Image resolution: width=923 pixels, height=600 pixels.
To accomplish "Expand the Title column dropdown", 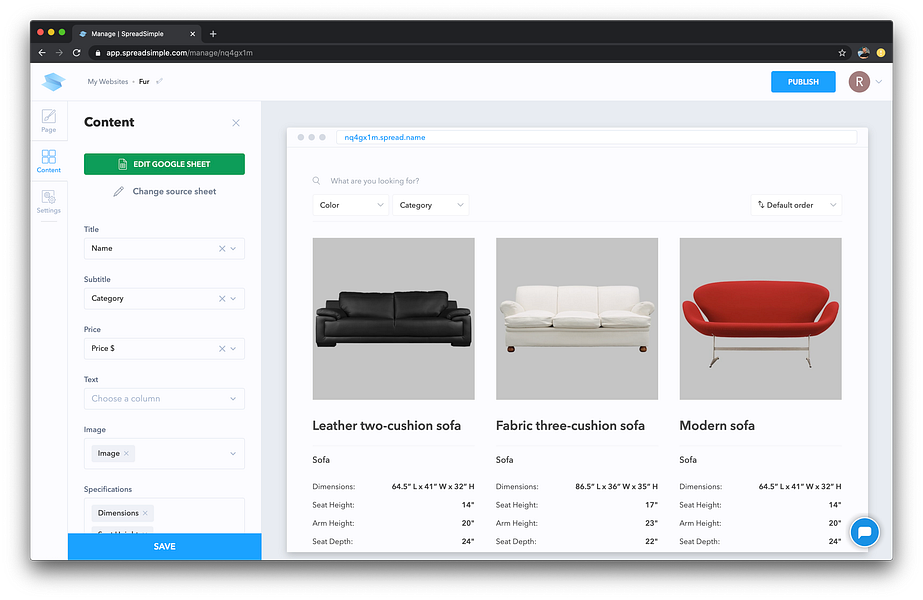I will point(233,248).
